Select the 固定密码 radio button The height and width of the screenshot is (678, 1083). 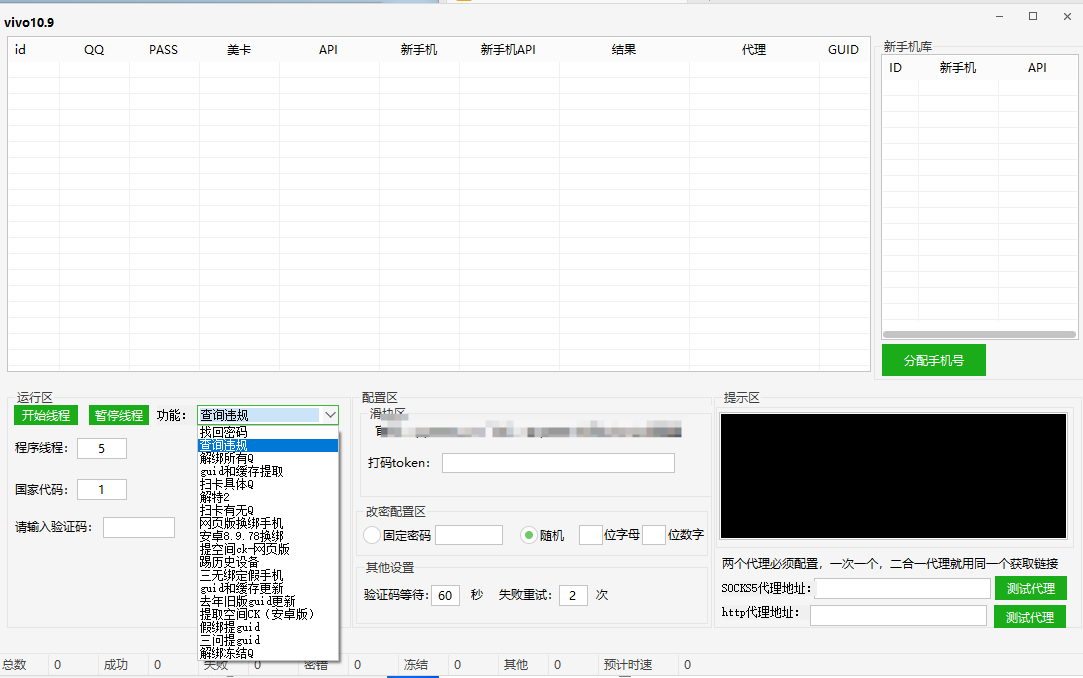[373, 535]
